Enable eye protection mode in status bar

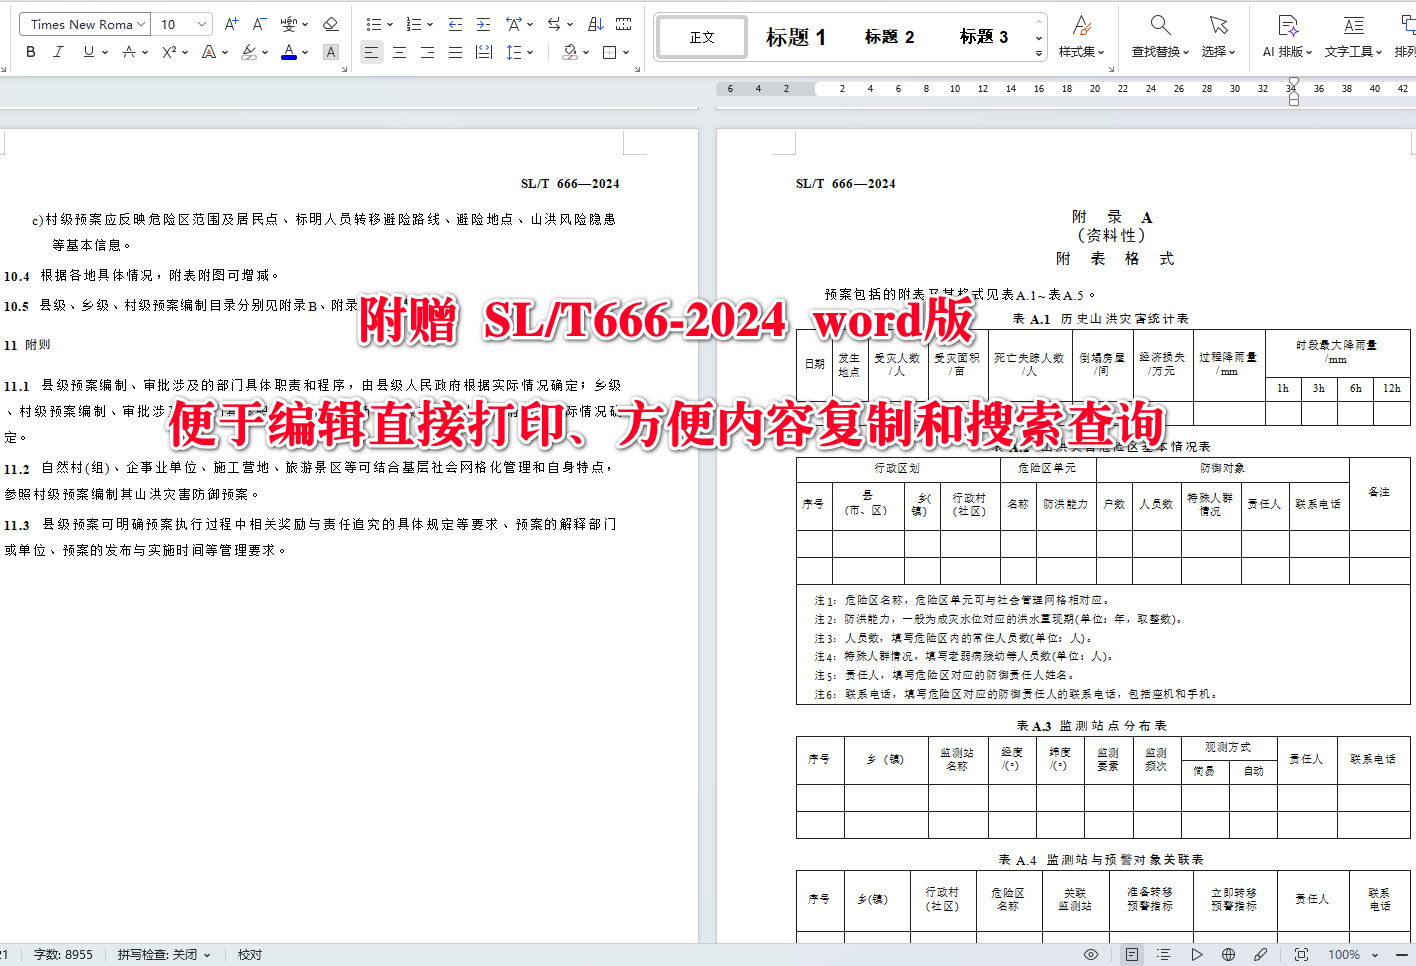[1090, 954]
